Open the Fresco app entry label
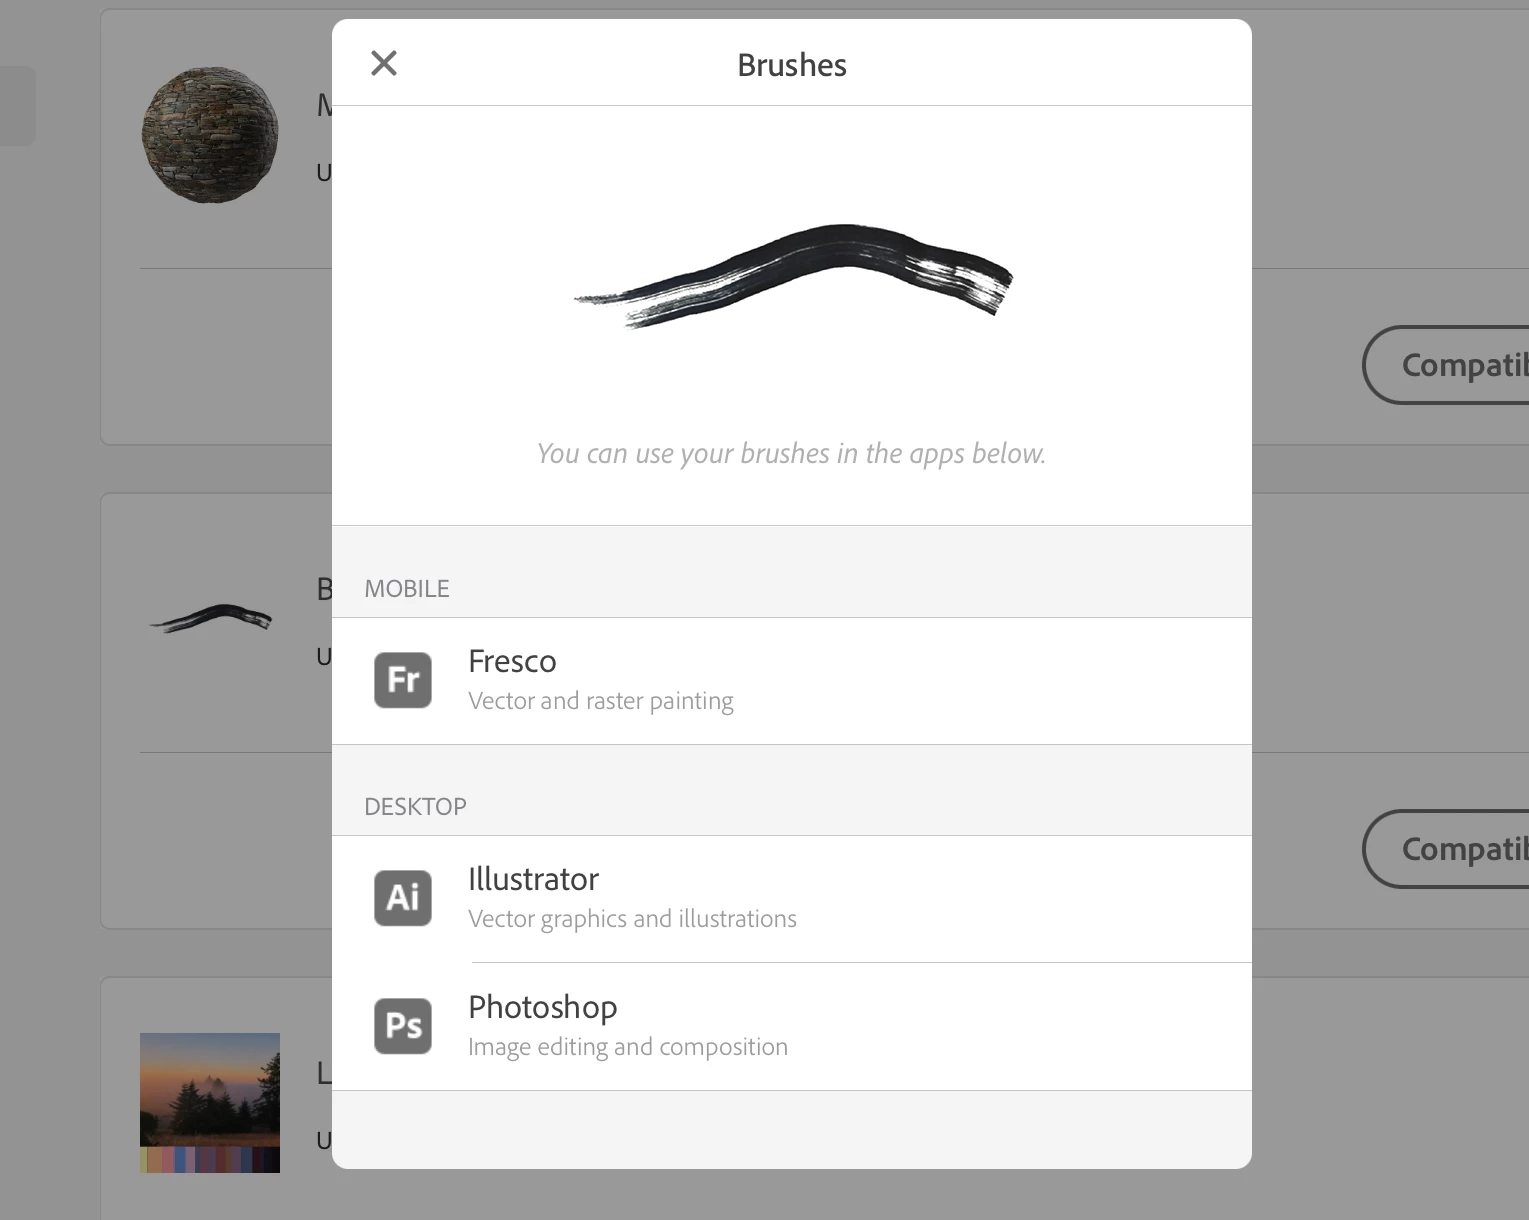The image size is (1529, 1220). click(x=512, y=661)
